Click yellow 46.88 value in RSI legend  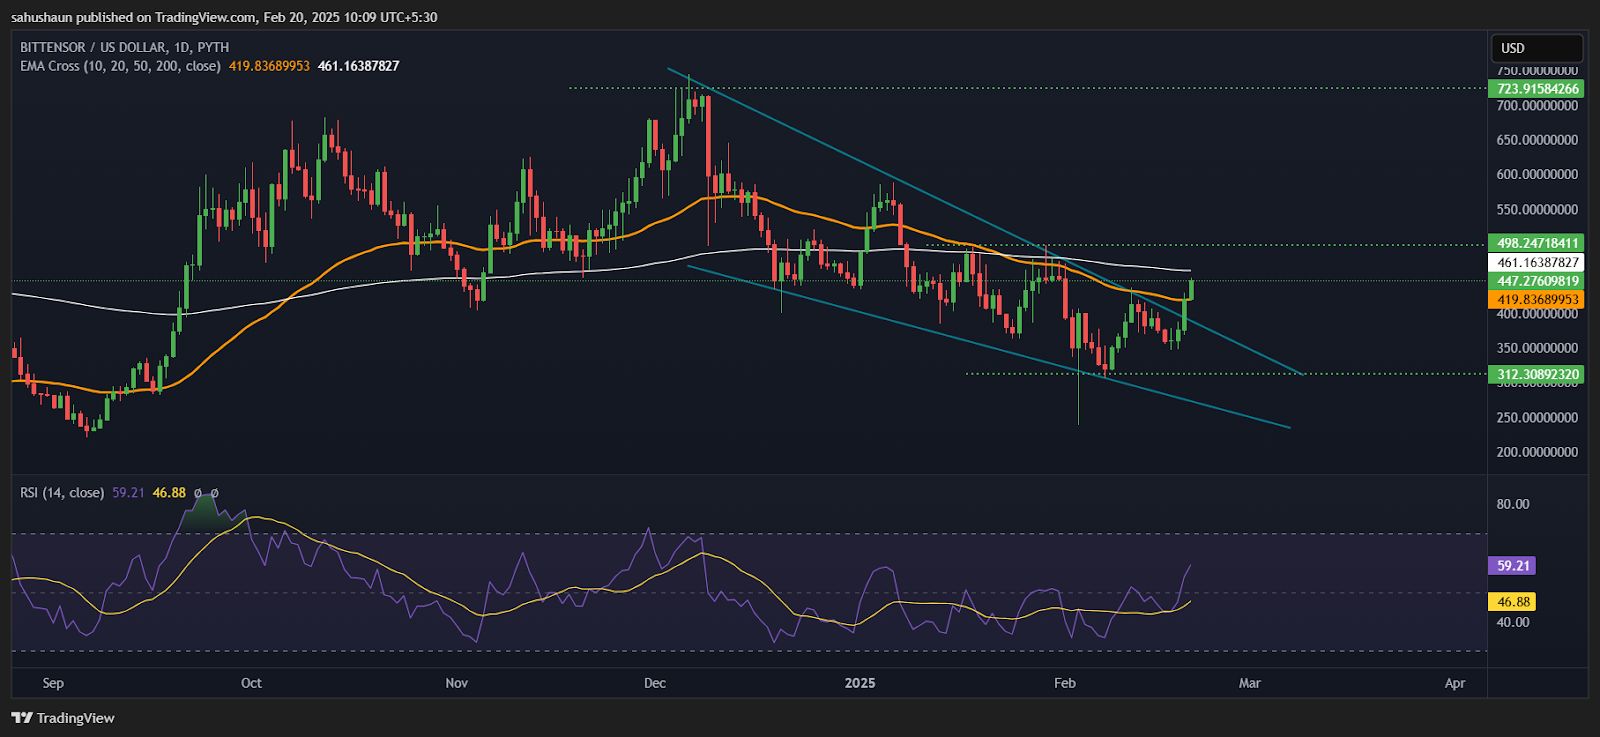click(x=169, y=493)
